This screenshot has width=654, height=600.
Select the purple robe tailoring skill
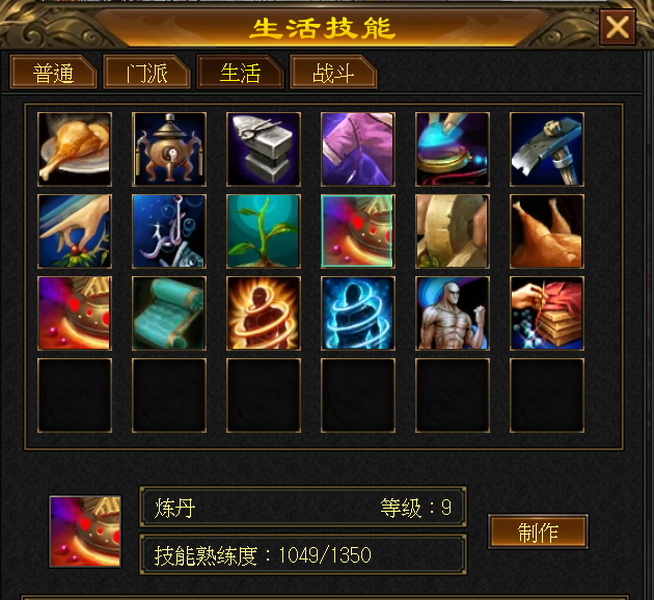[x=358, y=149]
